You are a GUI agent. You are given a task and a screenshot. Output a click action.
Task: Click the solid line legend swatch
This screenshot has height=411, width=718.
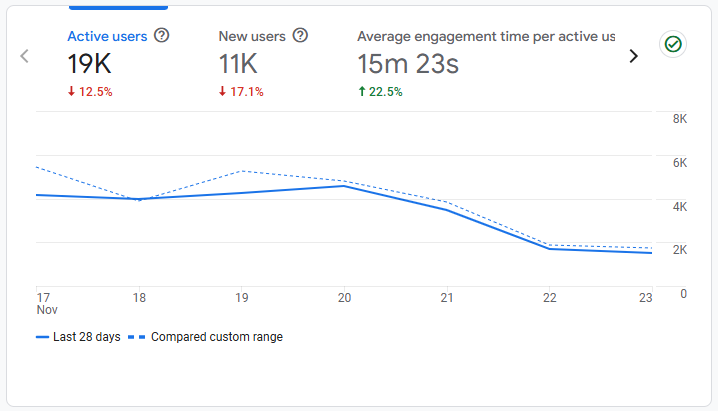(43, 337)
